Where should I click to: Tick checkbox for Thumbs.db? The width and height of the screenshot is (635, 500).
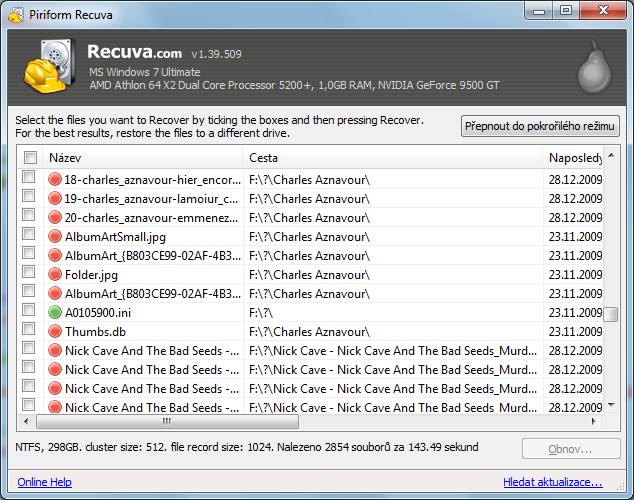[29, 329]
